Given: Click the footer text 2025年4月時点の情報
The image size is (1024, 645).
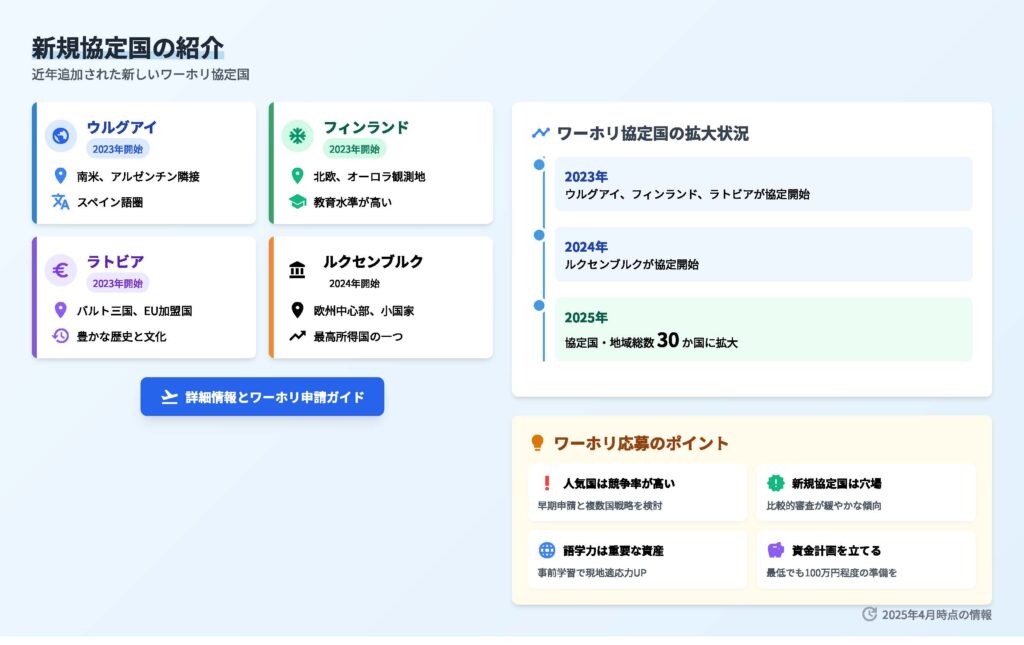Looking at the screenshot, I should [936, 614].
